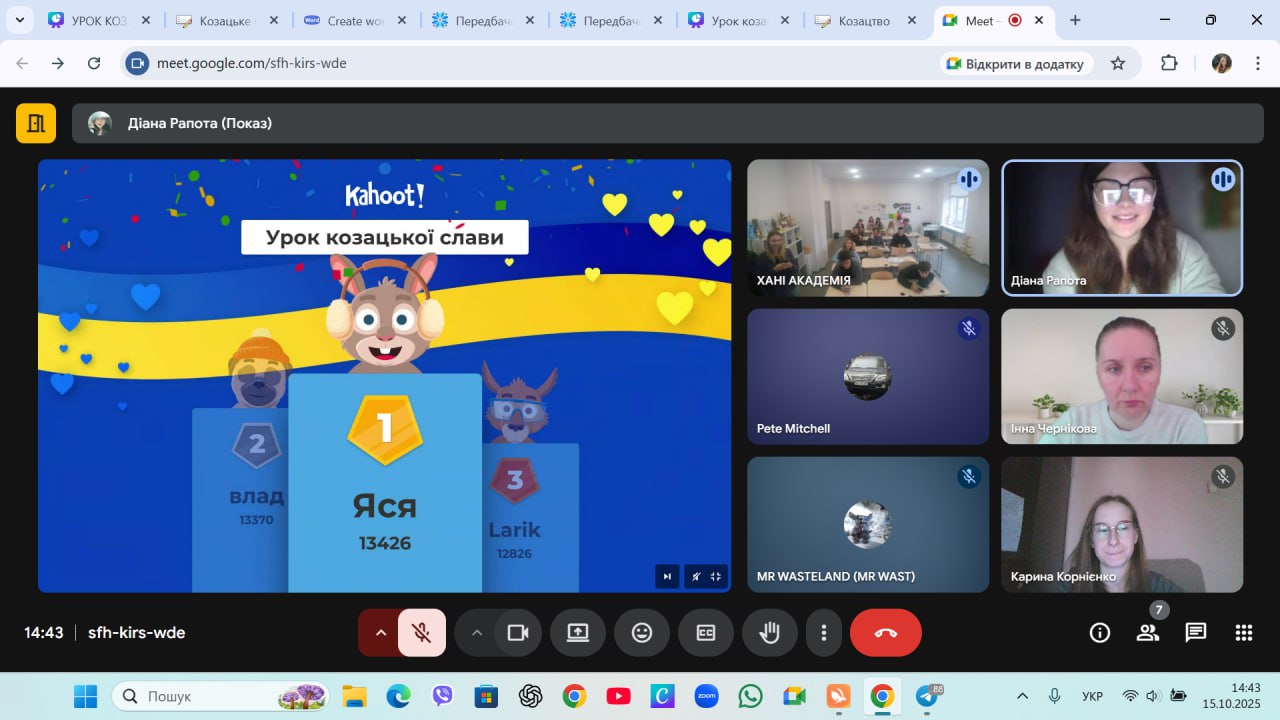The height and width of the screenshot is (720, 1280).
Task: Open Telegram from the Windows taskbar
Action: [x=927, y=696]
